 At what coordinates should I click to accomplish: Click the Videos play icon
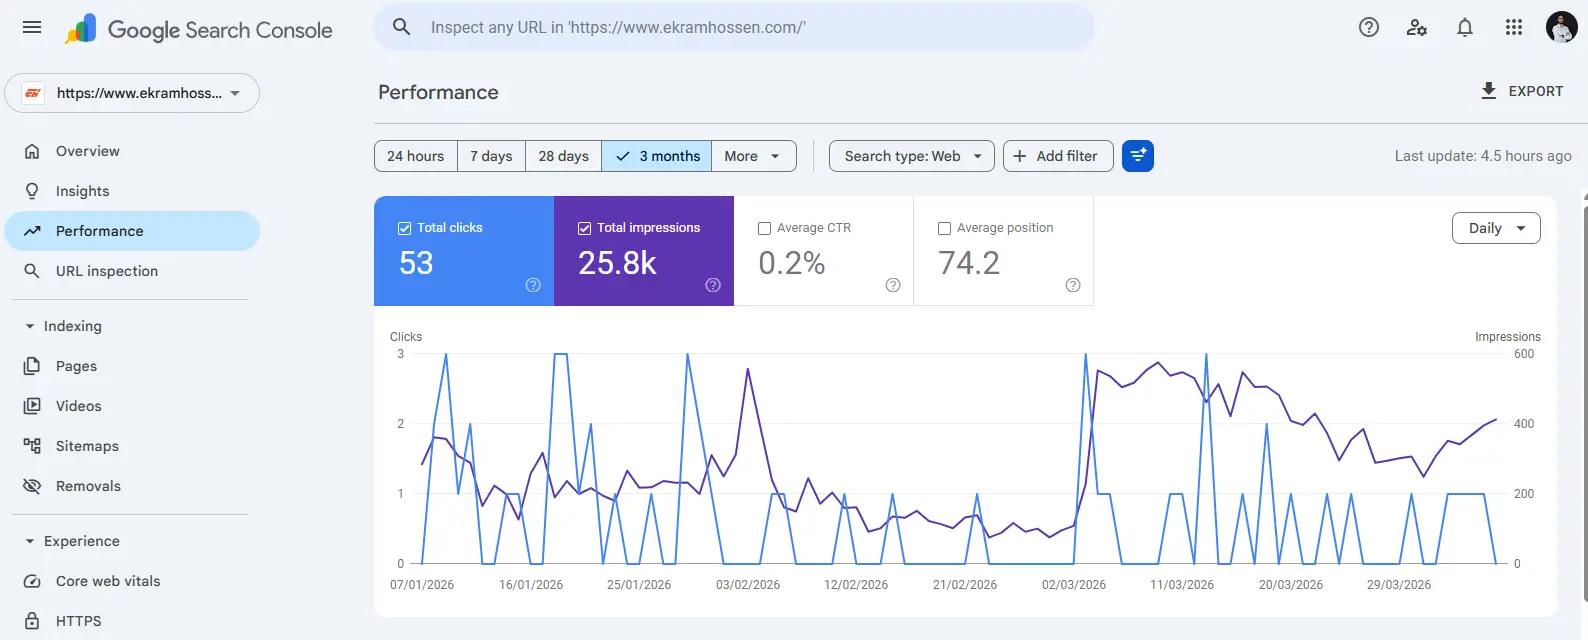32,406
